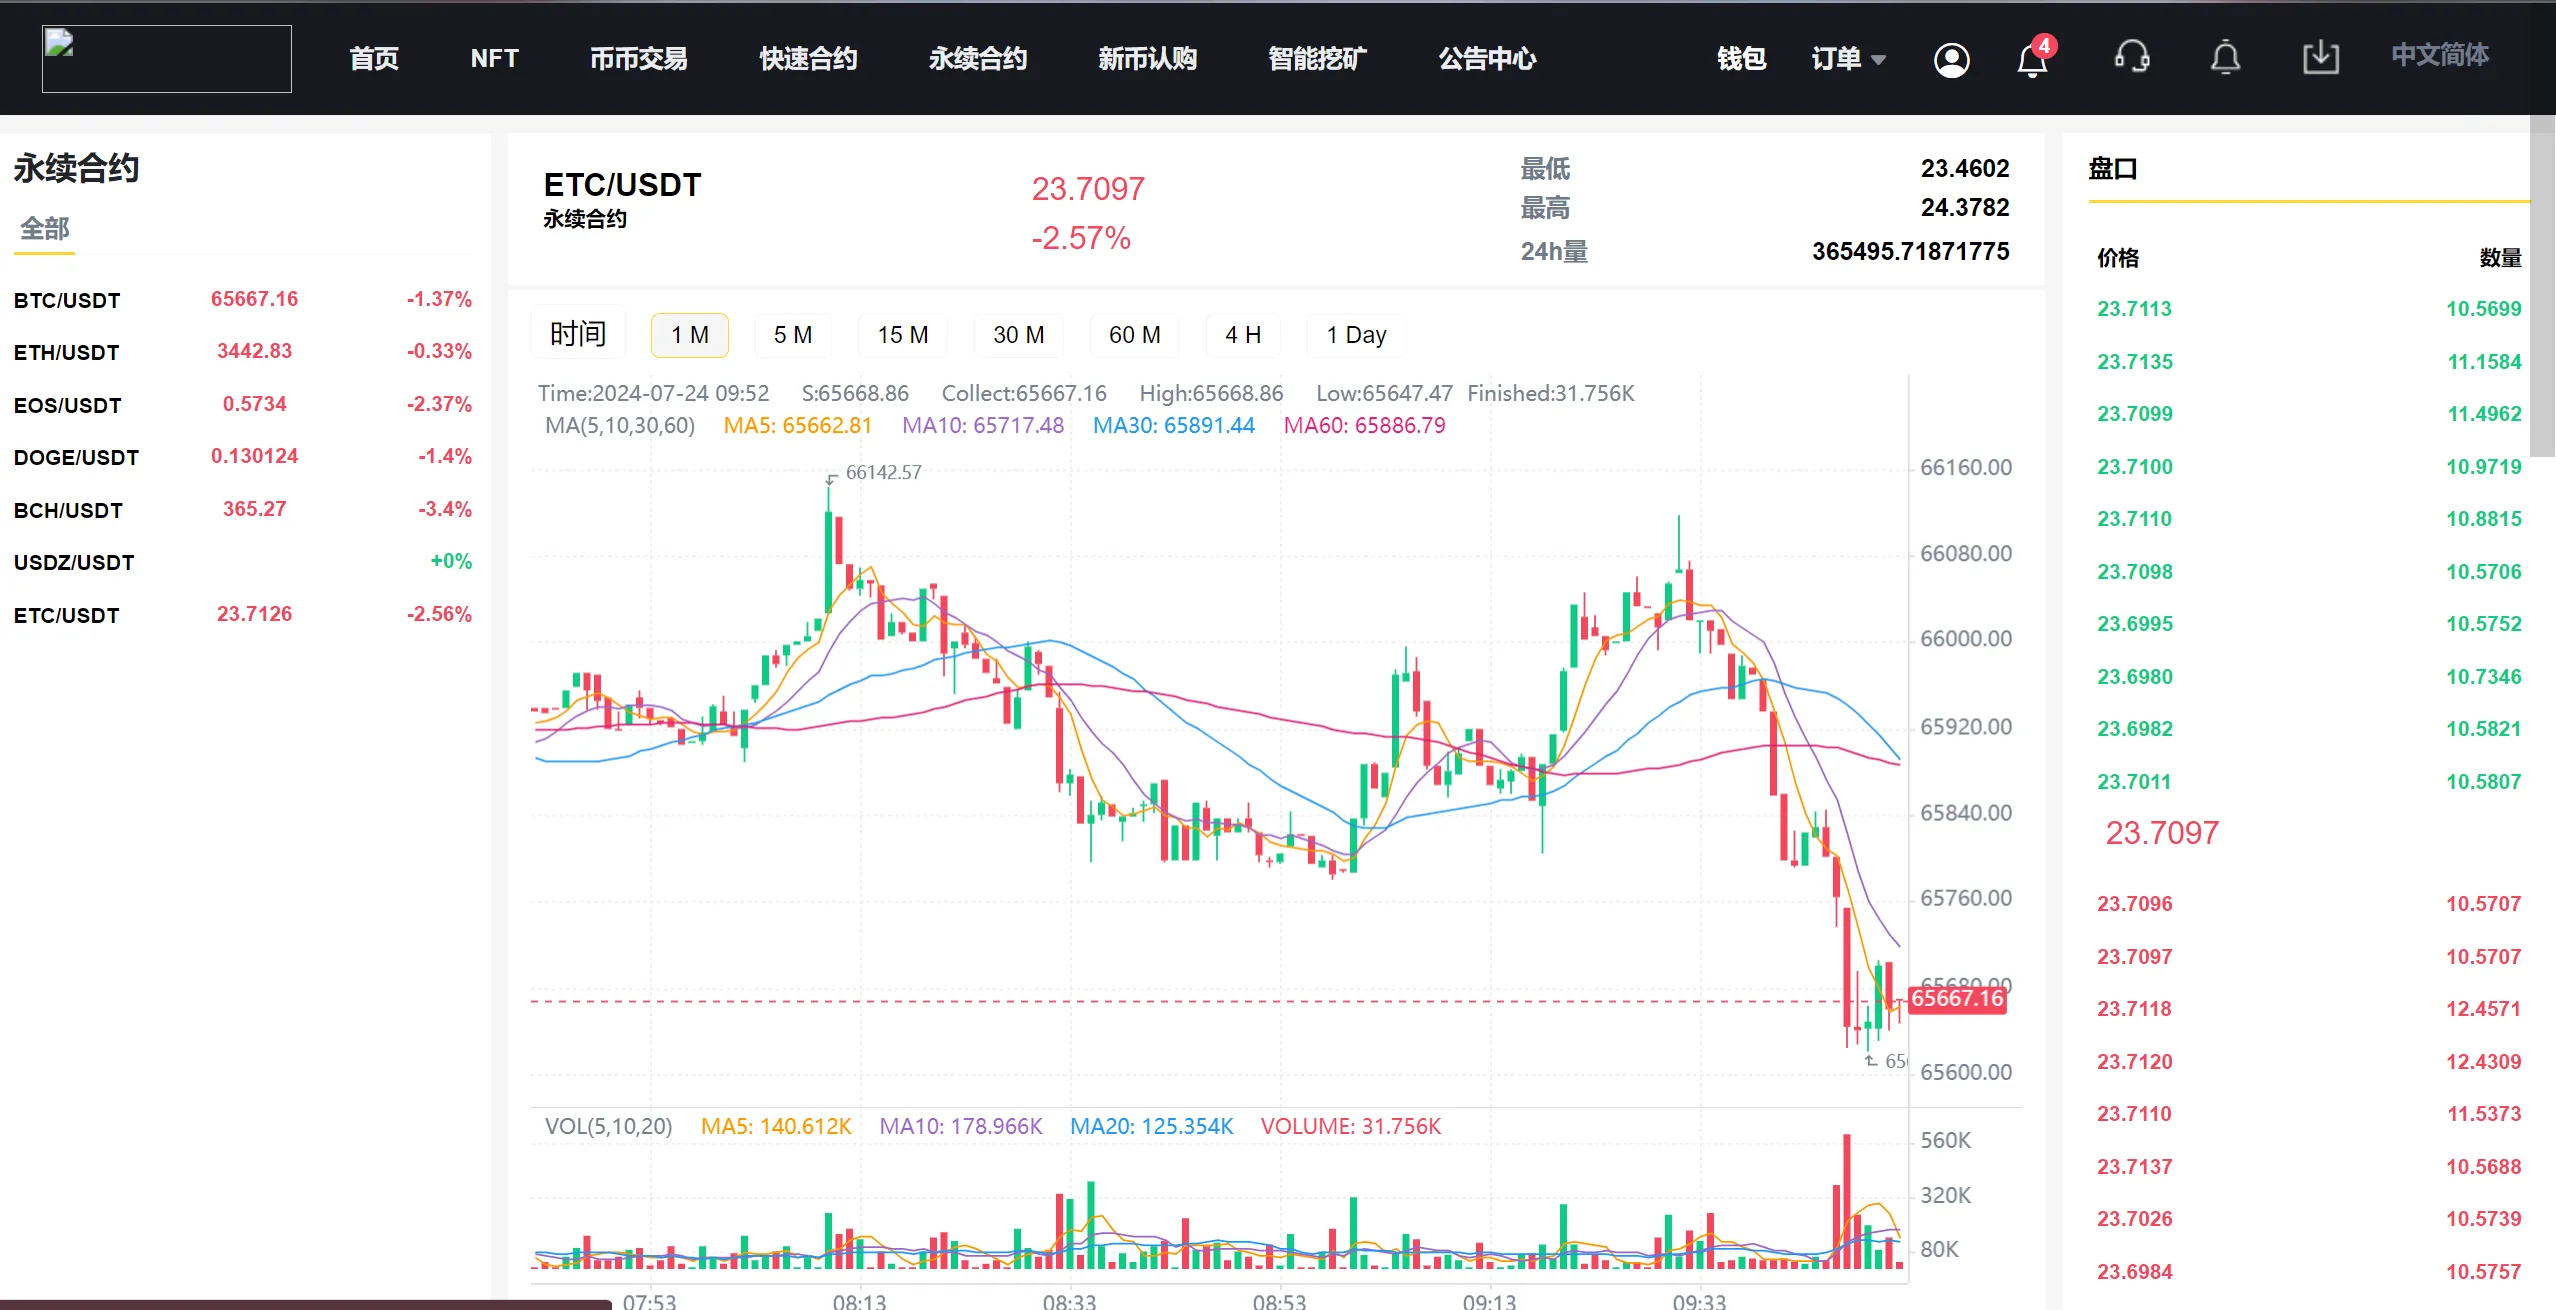Click the MA60: 65886.79 indicator label

1364,426
